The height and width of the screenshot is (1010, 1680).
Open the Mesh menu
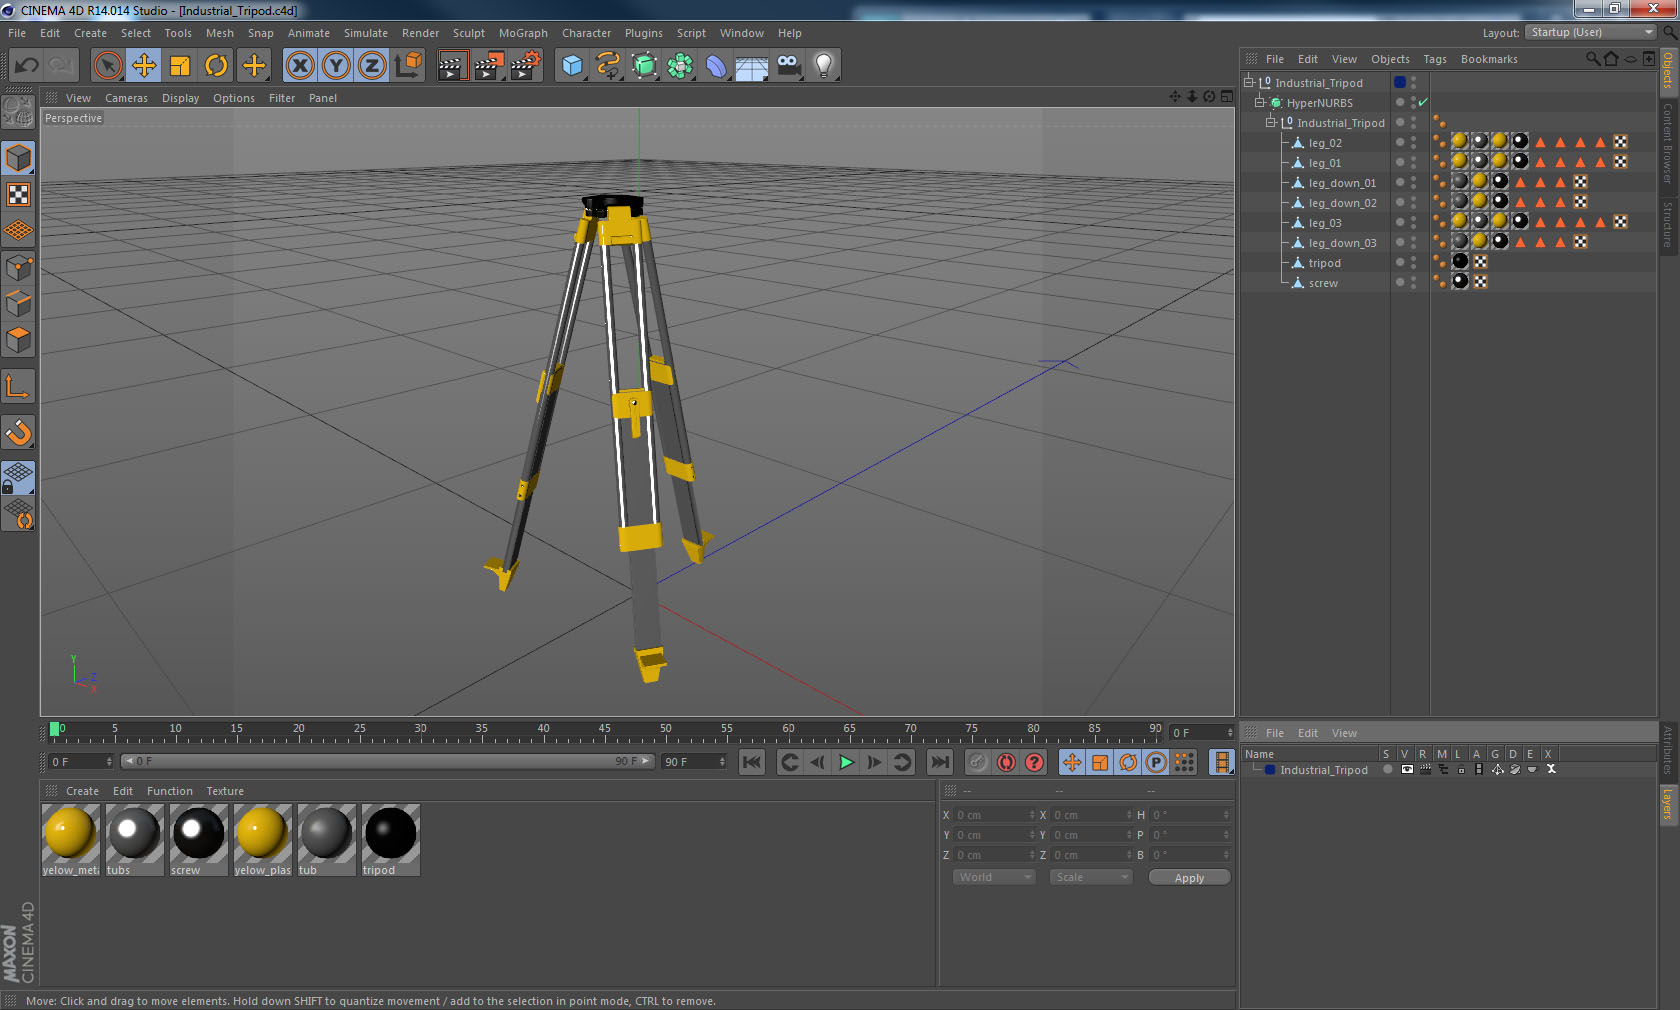point(220,33)
